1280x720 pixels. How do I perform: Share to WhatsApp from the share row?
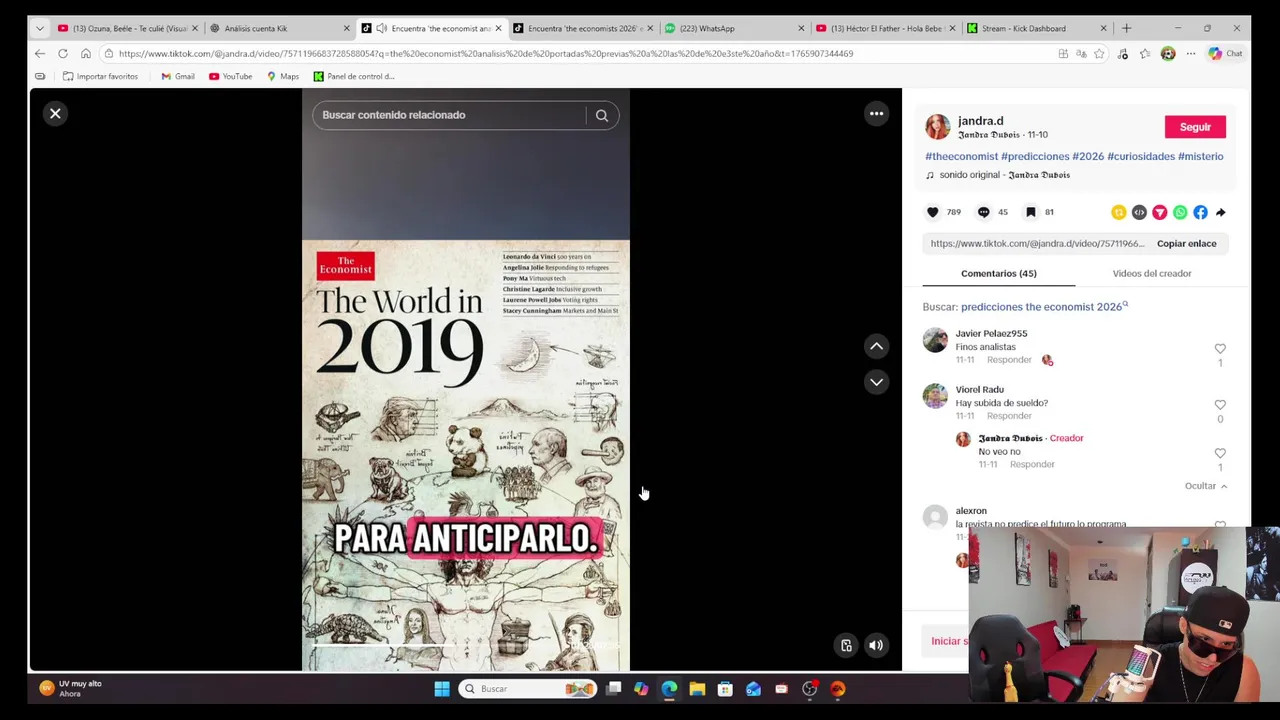click(x=1180, y=212)
